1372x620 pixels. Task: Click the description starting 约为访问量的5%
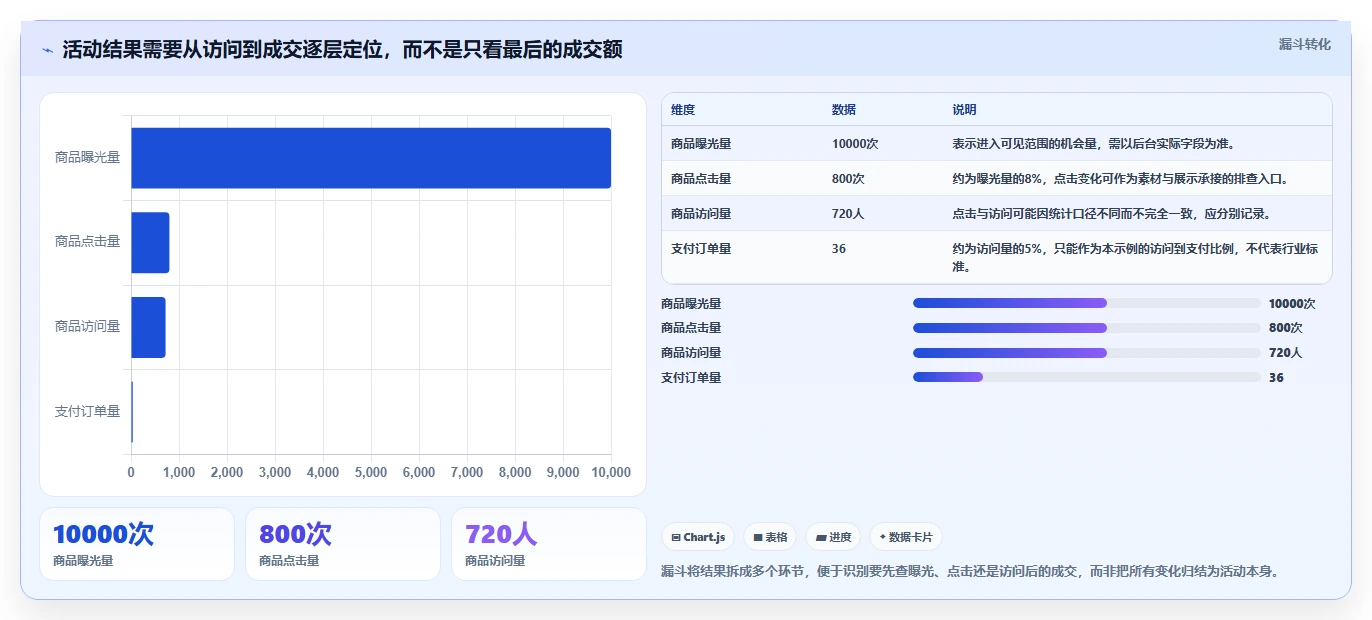[x=1135, y=258]
